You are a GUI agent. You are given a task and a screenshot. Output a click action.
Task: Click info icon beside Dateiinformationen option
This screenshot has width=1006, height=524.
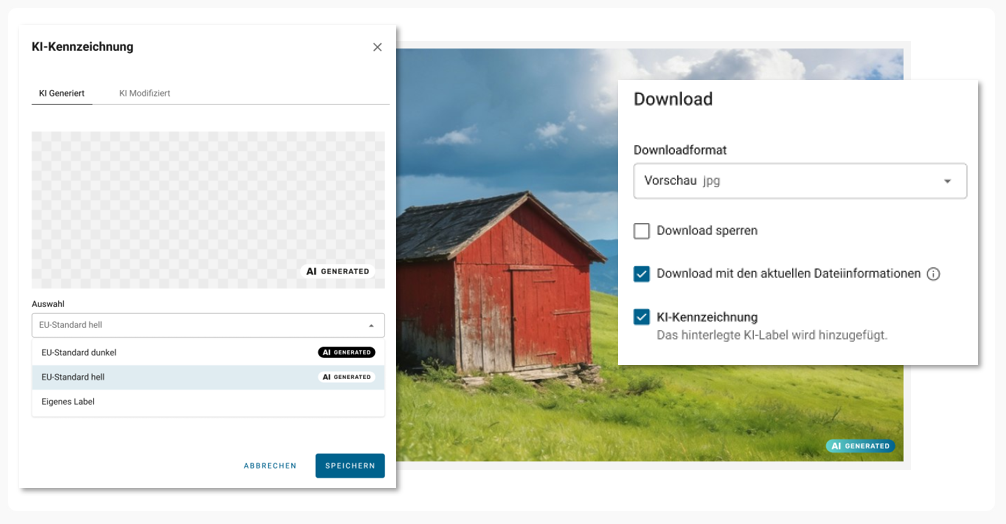(x=934, y=275)
